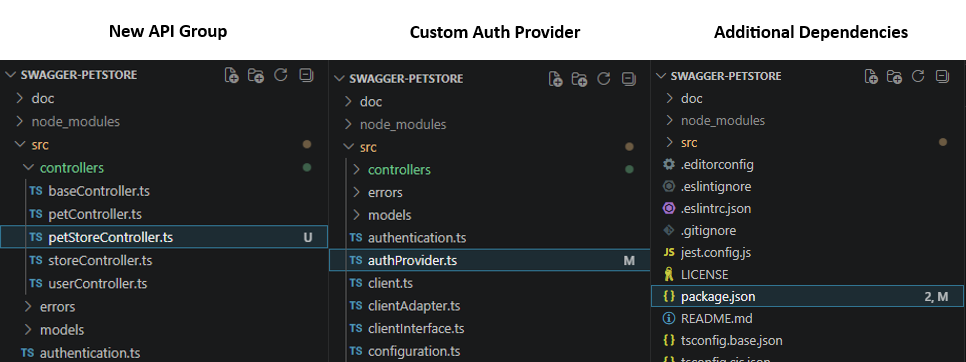
Task: Expand node_modules in left panel
Action: 20,121
